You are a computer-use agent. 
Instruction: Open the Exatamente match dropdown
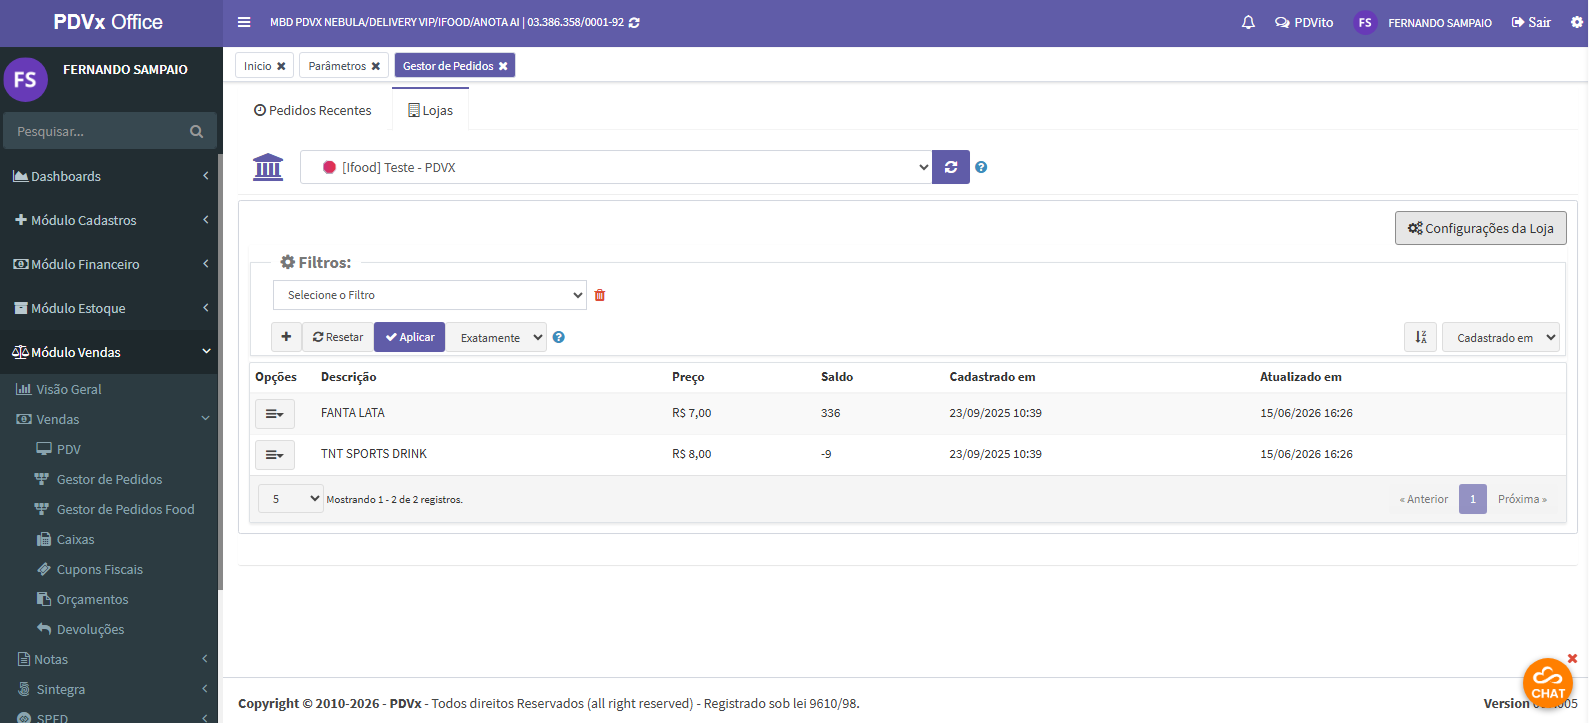(x=496, y=337)
